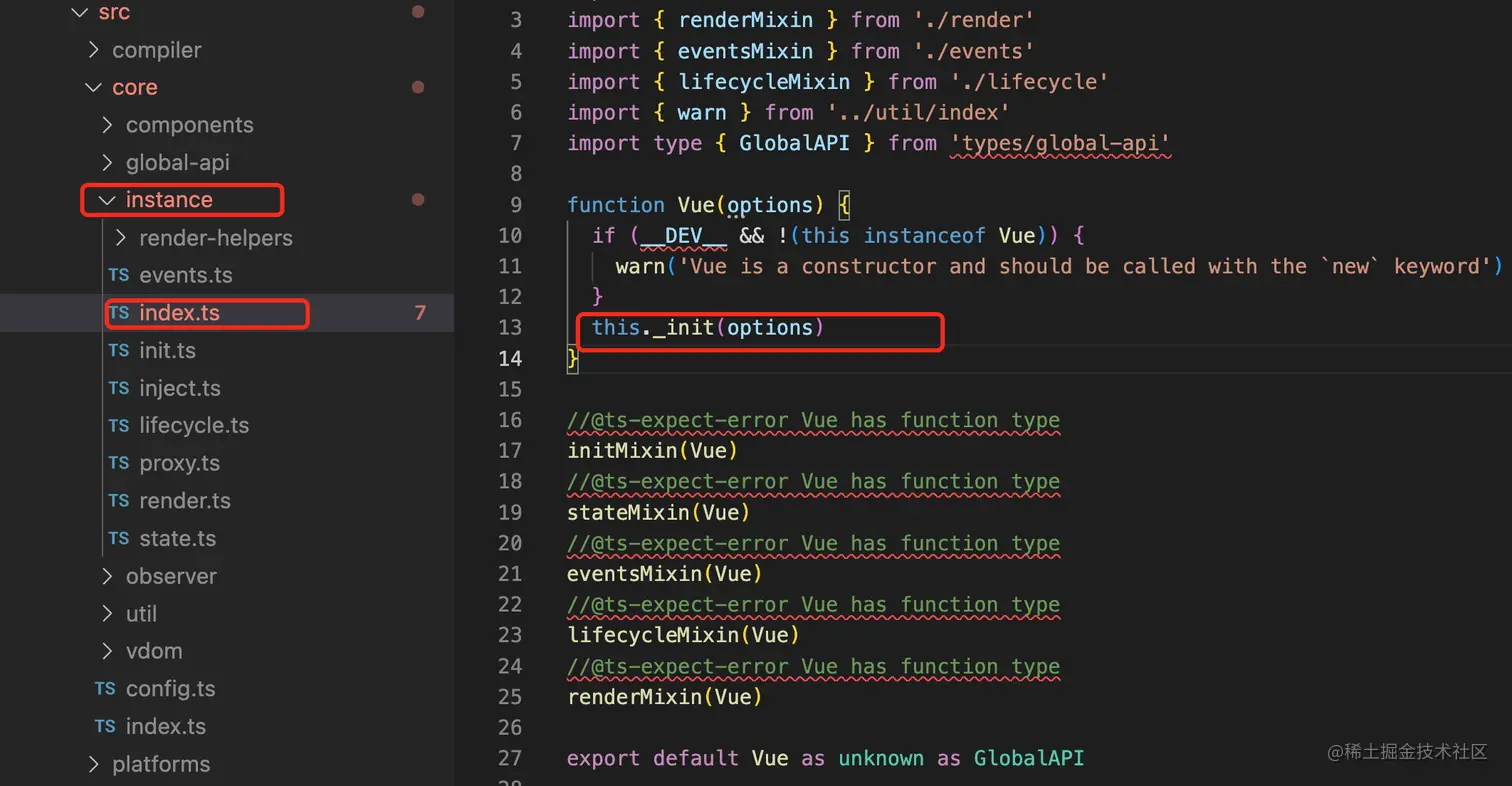Click the instance folder label
Screen dimensions: 1512x786
tap(169, 200)
